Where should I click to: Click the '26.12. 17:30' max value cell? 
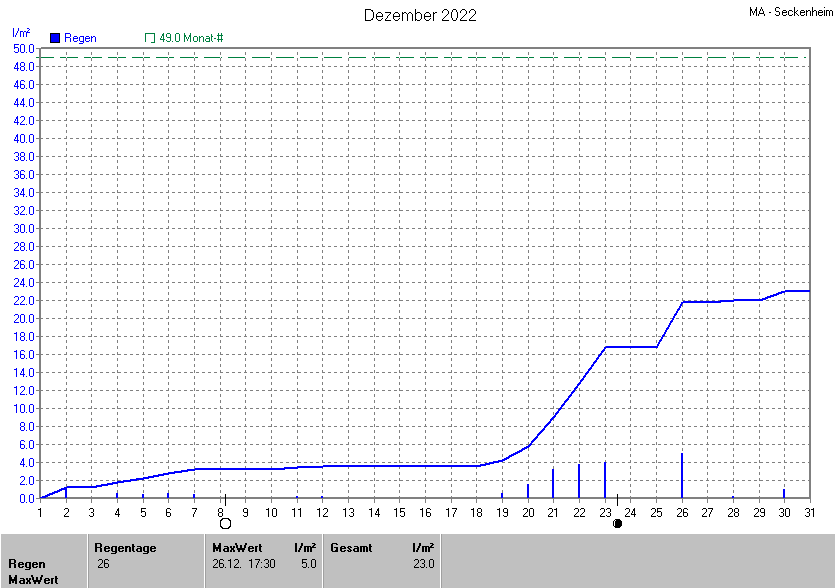click(x=245, y=564)
